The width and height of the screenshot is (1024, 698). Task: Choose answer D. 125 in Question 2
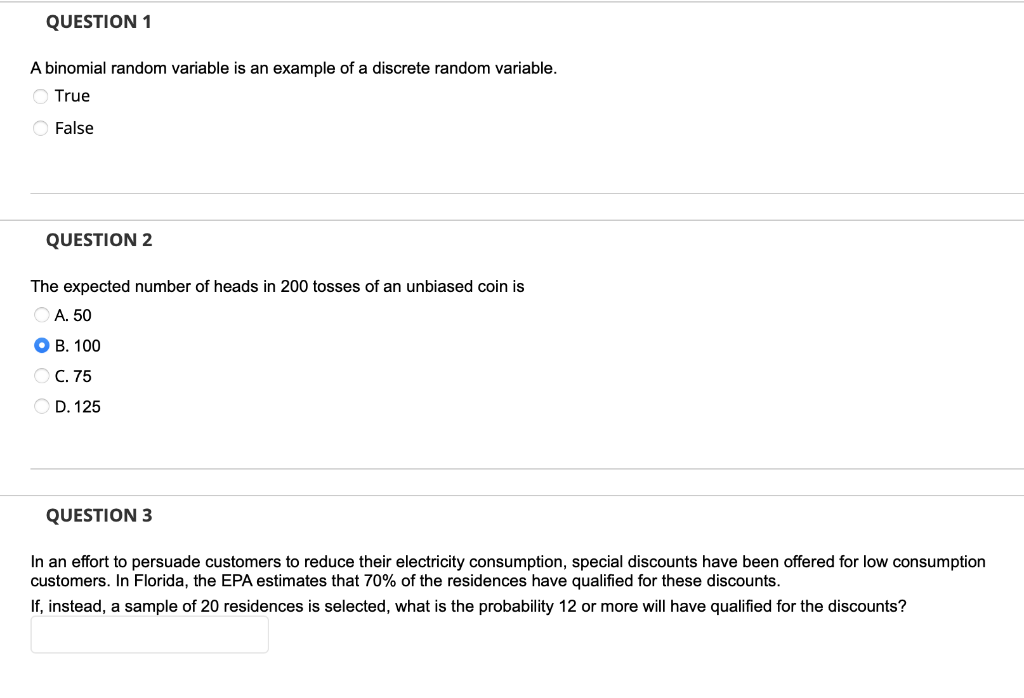click(x=42, y=406)
